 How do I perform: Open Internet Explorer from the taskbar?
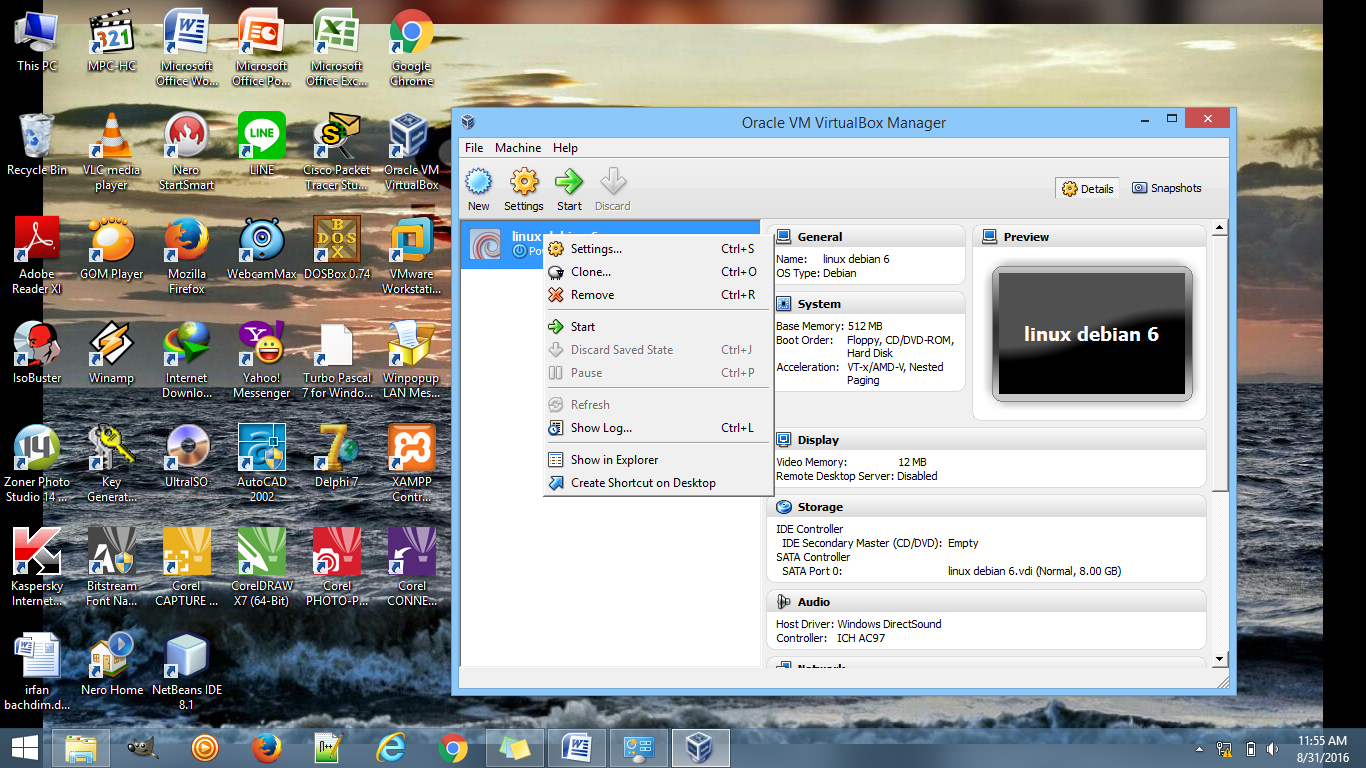click(x=390, y=748)
